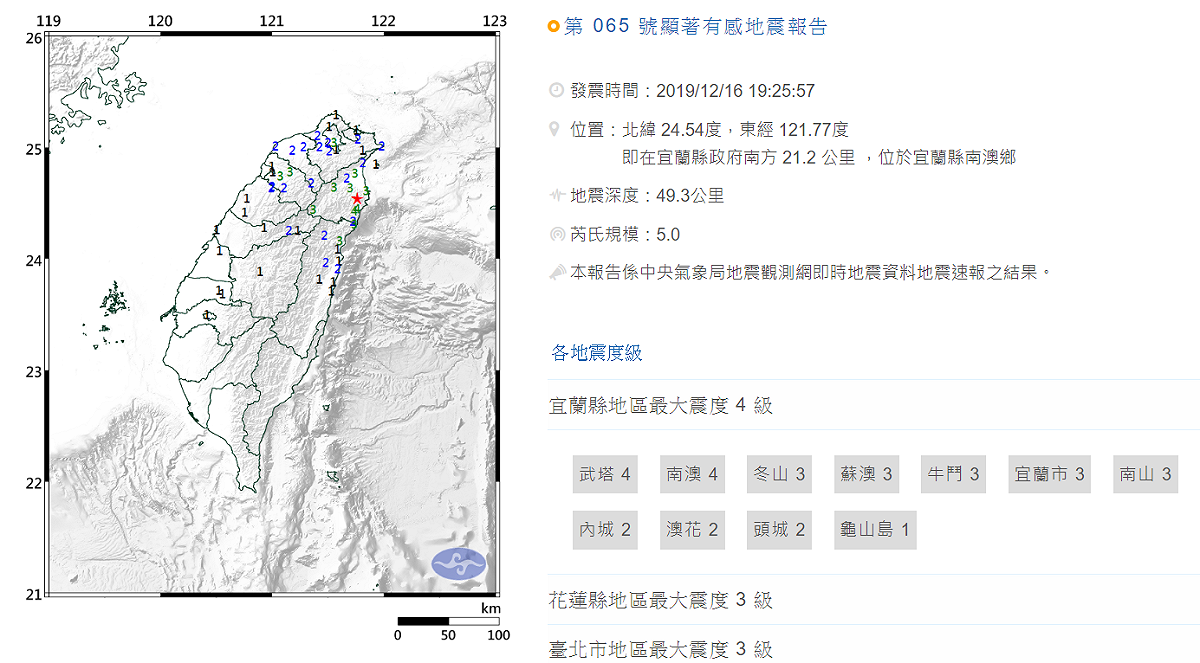Select the 南澳 4 station tag
The height and width of the screenshot is (663, 1200).
click(693, 474)
